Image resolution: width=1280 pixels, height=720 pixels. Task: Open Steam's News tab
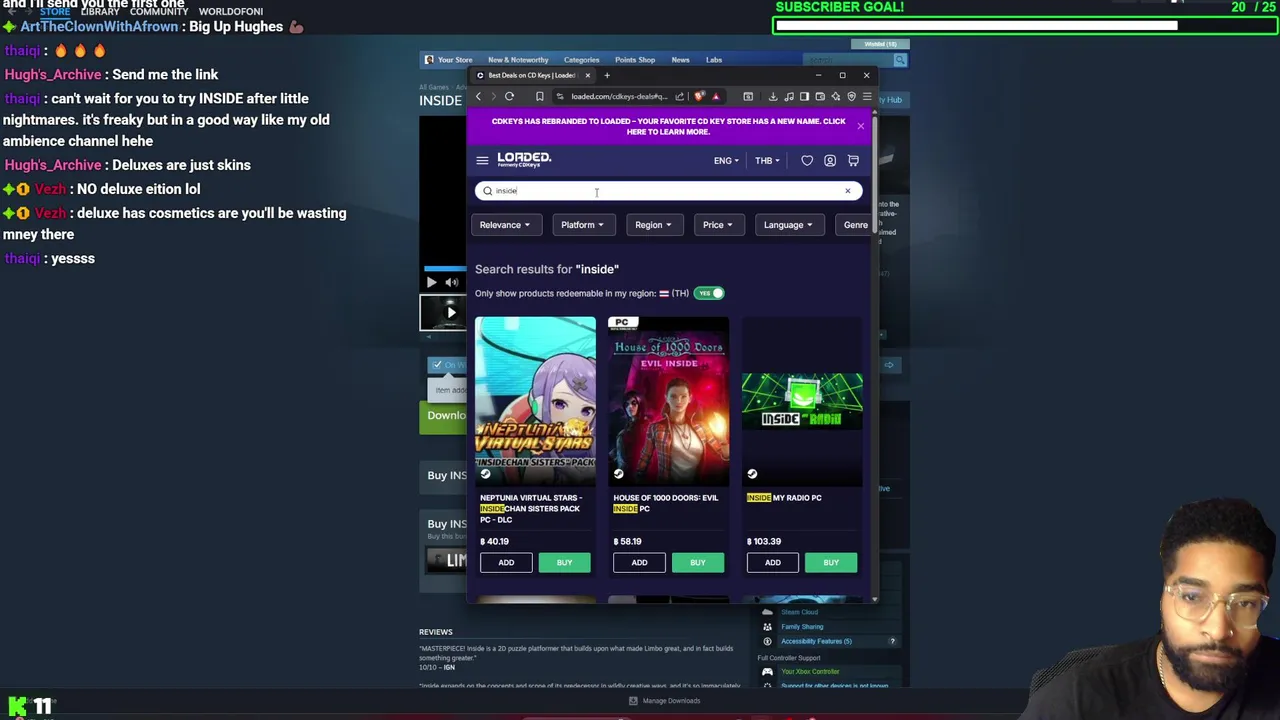coord(680,60)
